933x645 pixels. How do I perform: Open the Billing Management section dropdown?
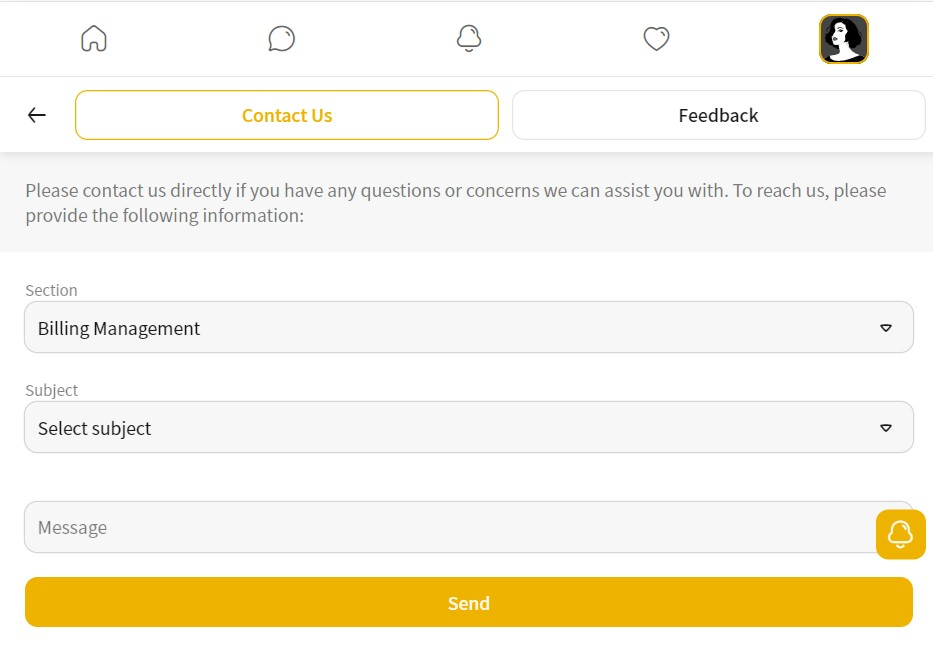pyautogui.click(x=468, y=327)
